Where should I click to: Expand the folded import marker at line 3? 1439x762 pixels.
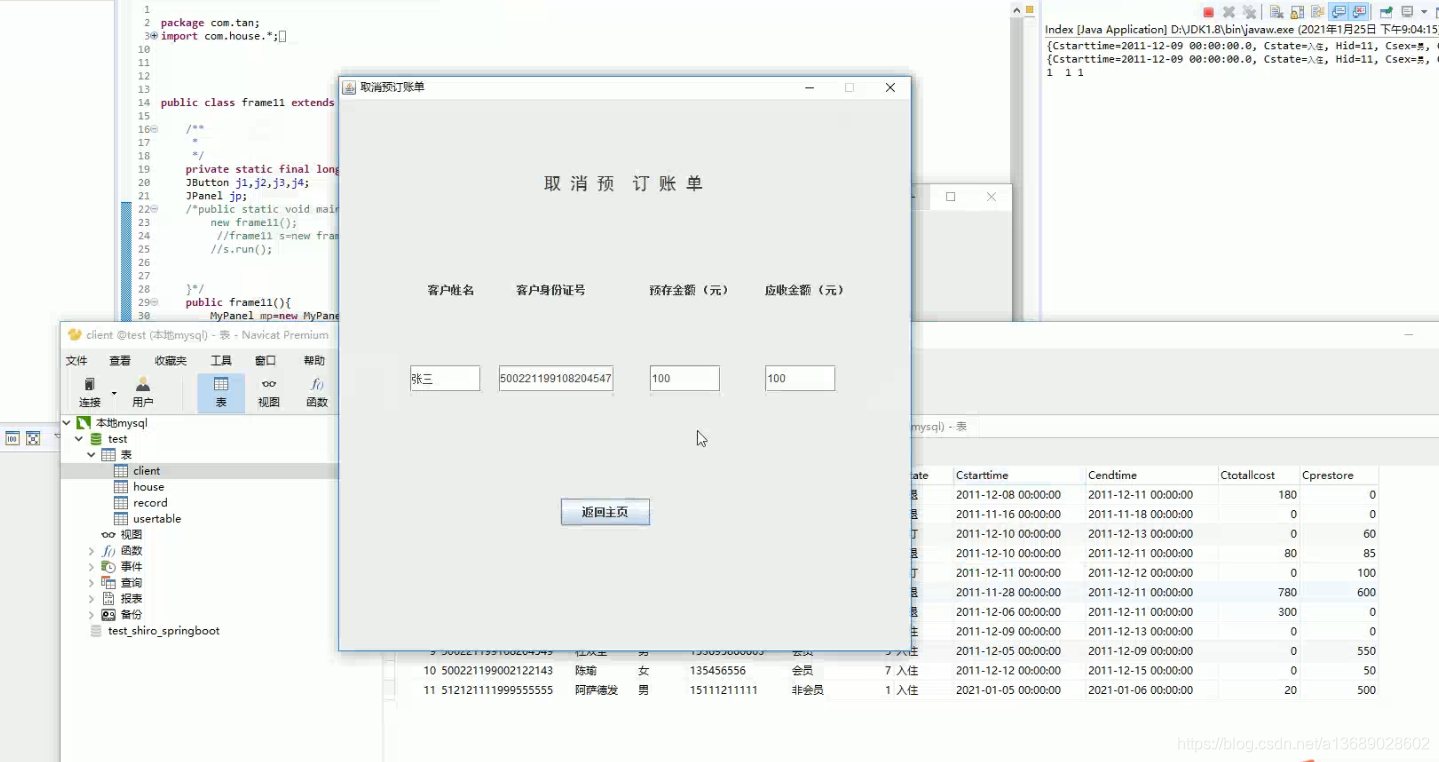(154, 36)
